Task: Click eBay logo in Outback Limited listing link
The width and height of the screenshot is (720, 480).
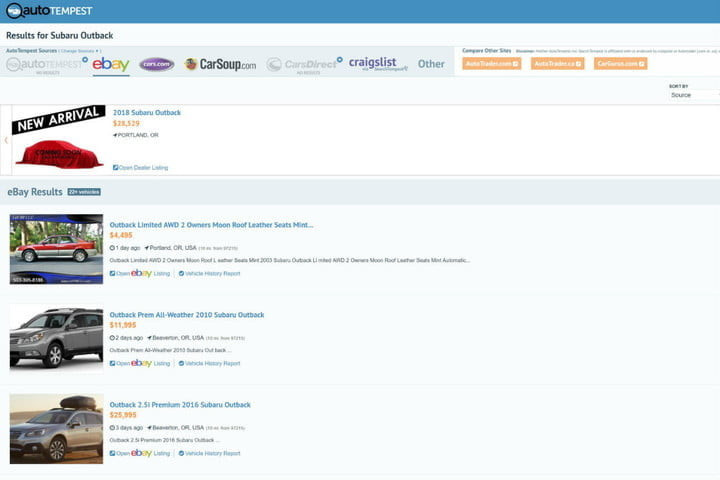Action: (x=141, y=273)
